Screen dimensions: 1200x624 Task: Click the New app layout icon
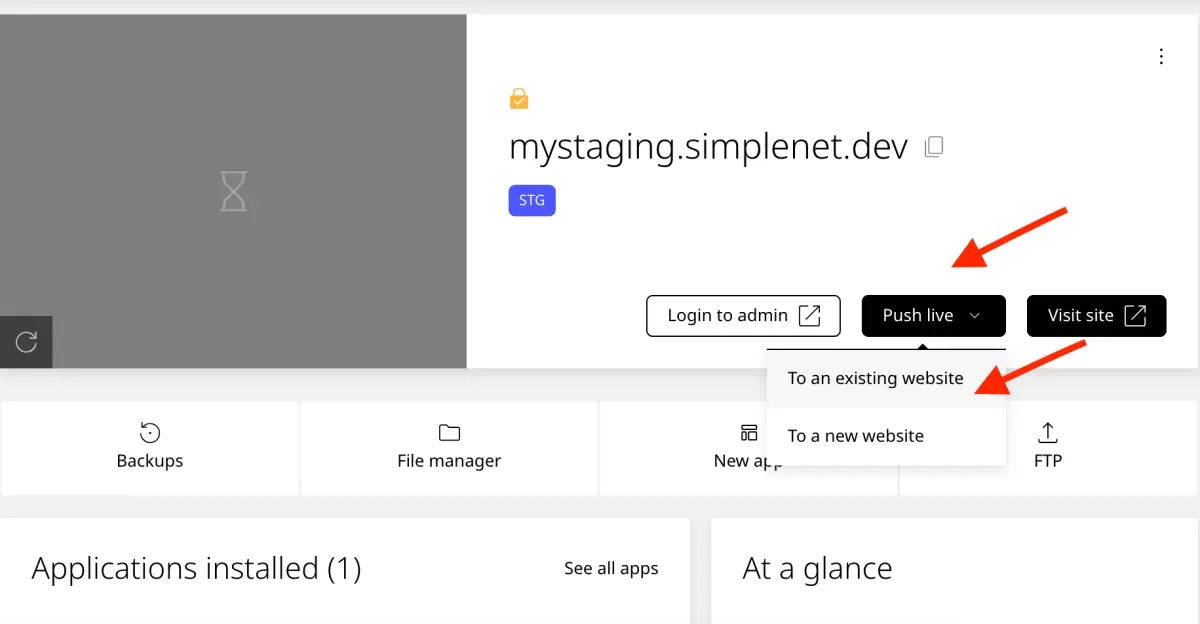(x=748, y=432)
